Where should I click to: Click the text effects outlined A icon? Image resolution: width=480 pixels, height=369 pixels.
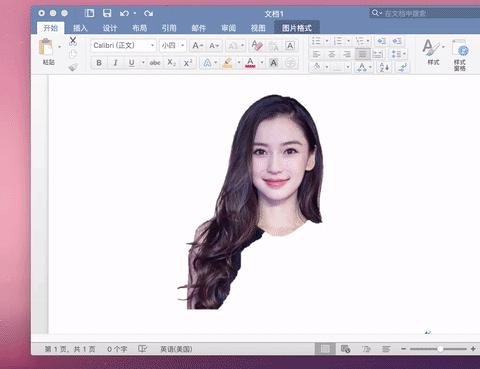pos(207,63)
